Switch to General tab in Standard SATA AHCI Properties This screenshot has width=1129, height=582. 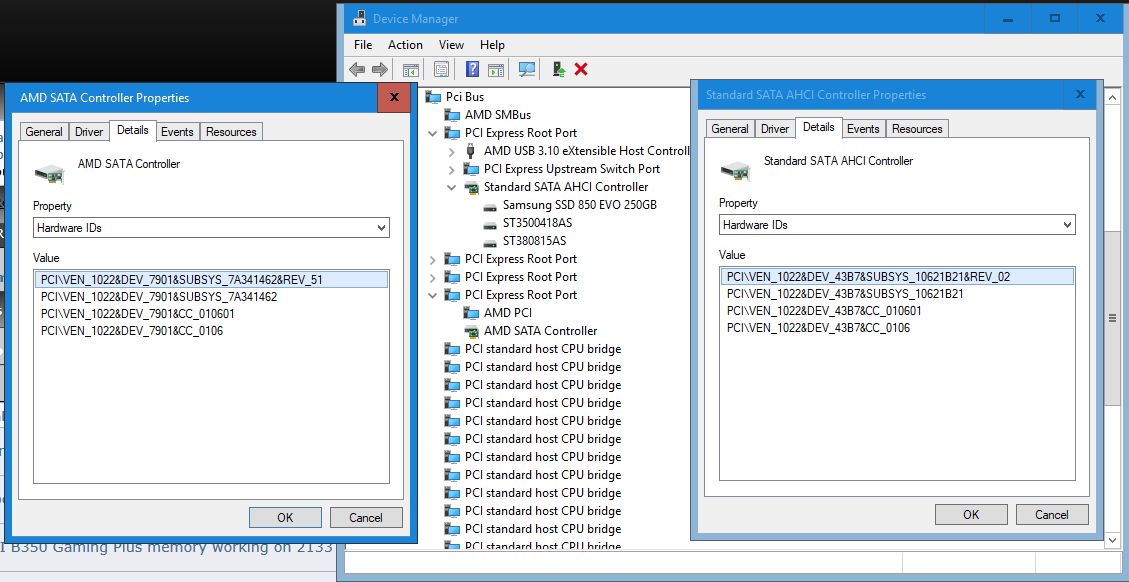tap(730, 129)
